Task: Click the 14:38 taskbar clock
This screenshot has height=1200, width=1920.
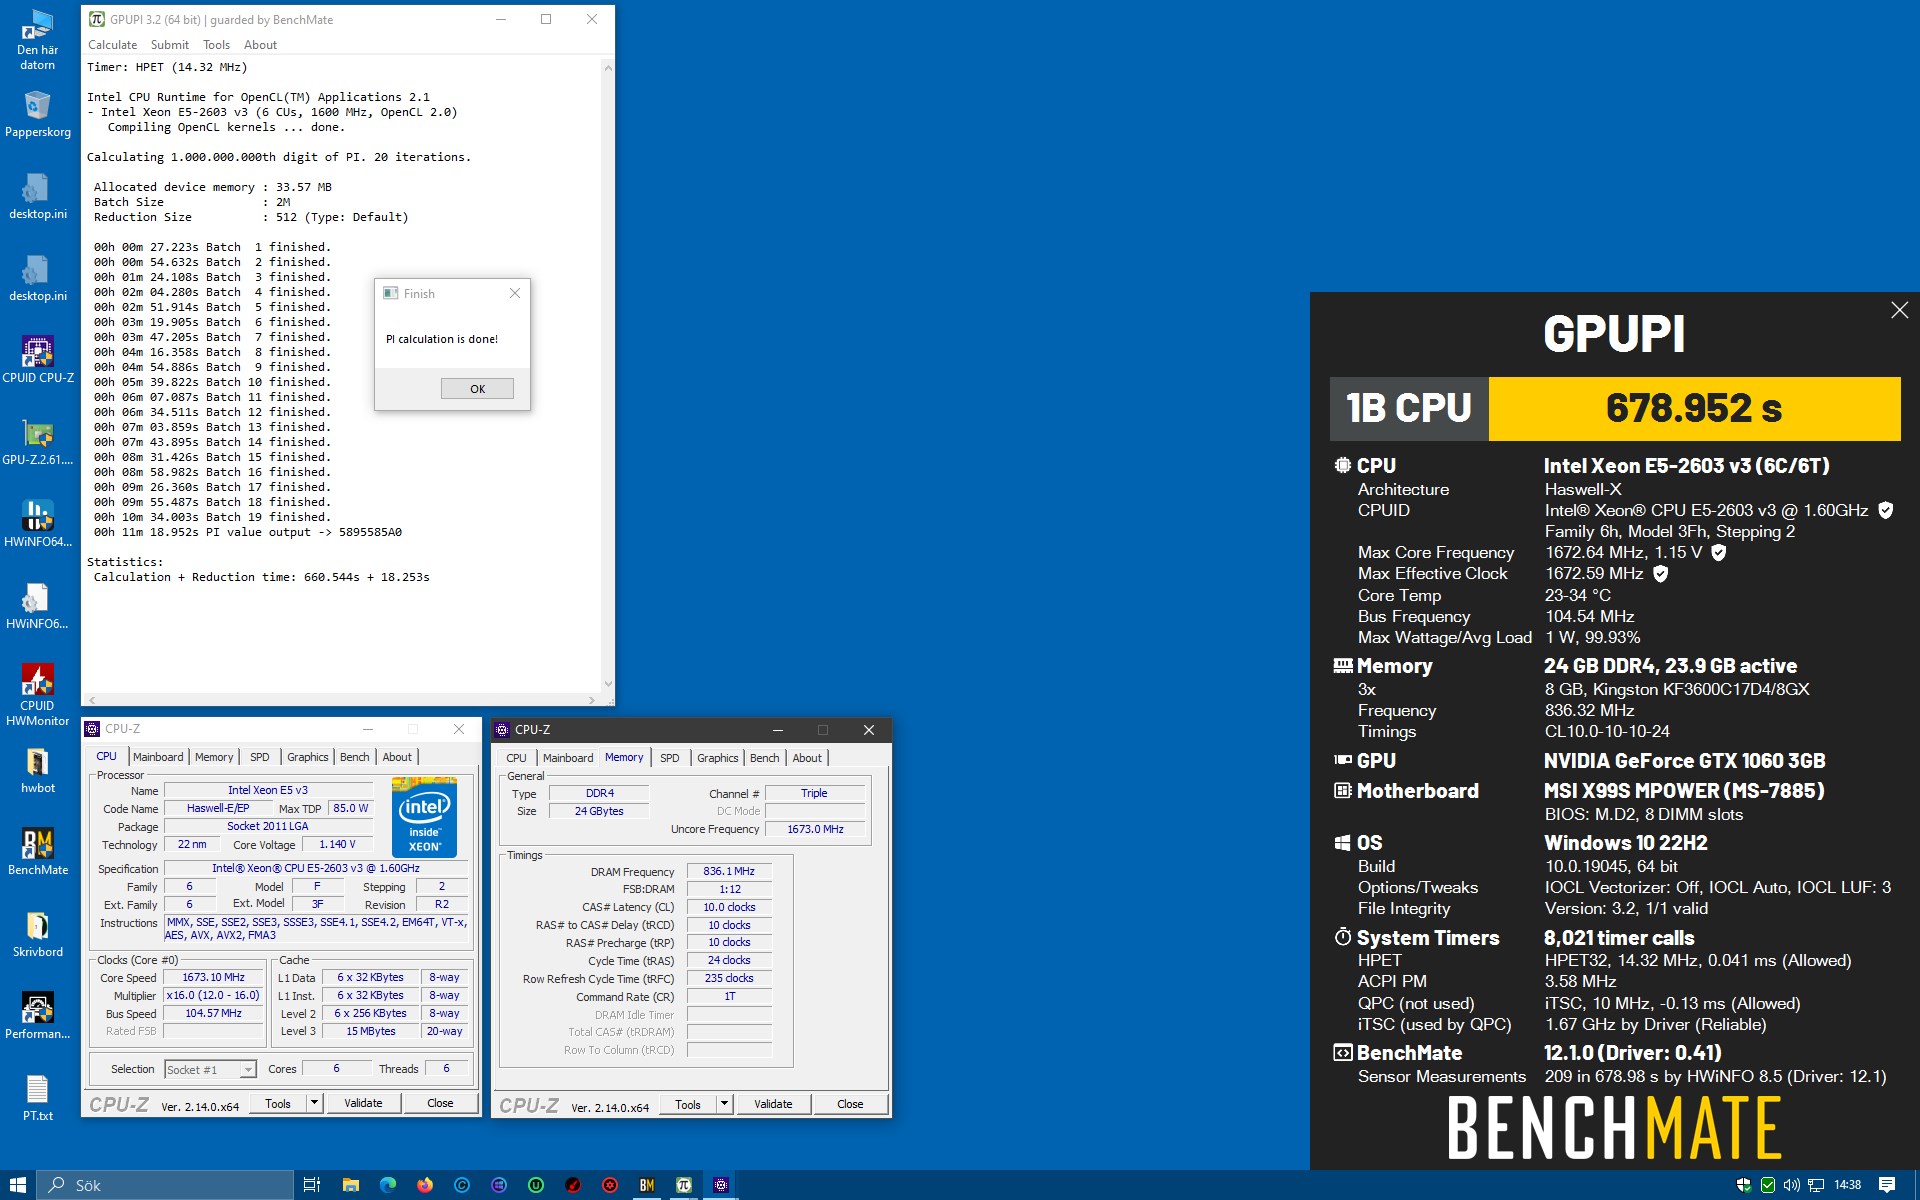Action: click(x=1847, y=1185)
